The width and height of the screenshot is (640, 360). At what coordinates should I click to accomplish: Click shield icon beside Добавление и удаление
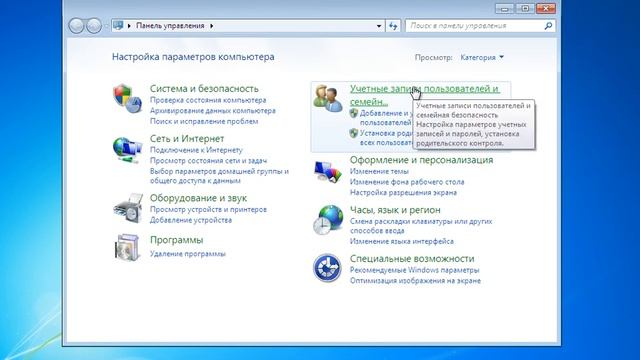[354, 113]
